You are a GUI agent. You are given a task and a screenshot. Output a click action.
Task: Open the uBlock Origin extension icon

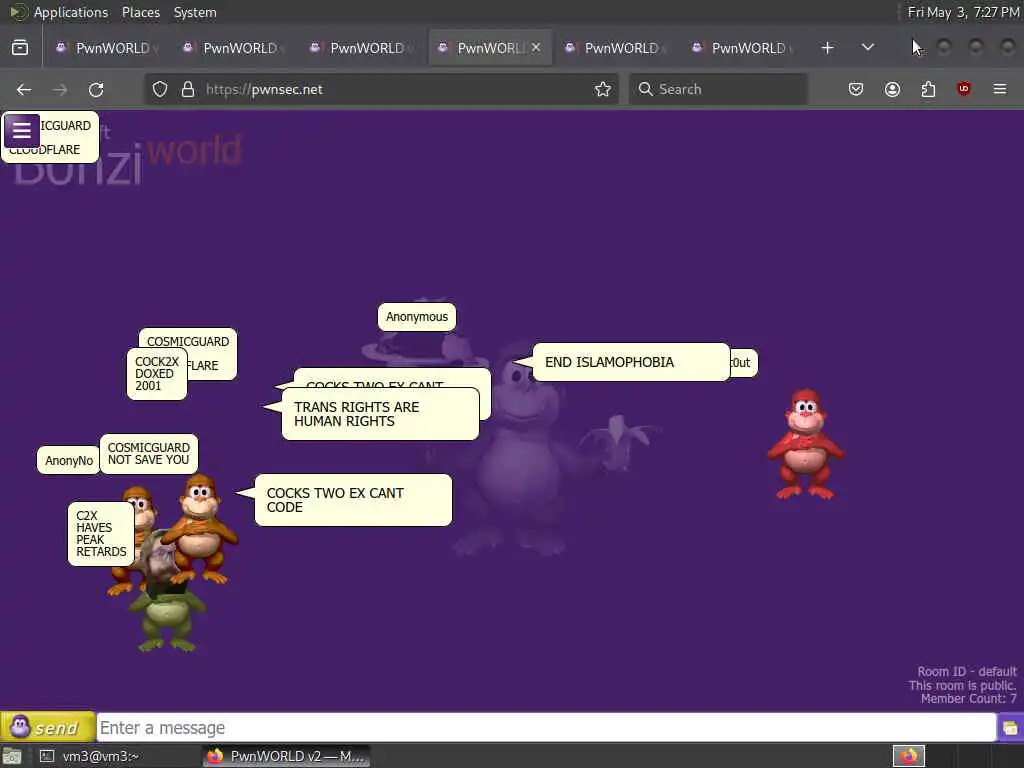pyautogui.click(x=964, y=89)
